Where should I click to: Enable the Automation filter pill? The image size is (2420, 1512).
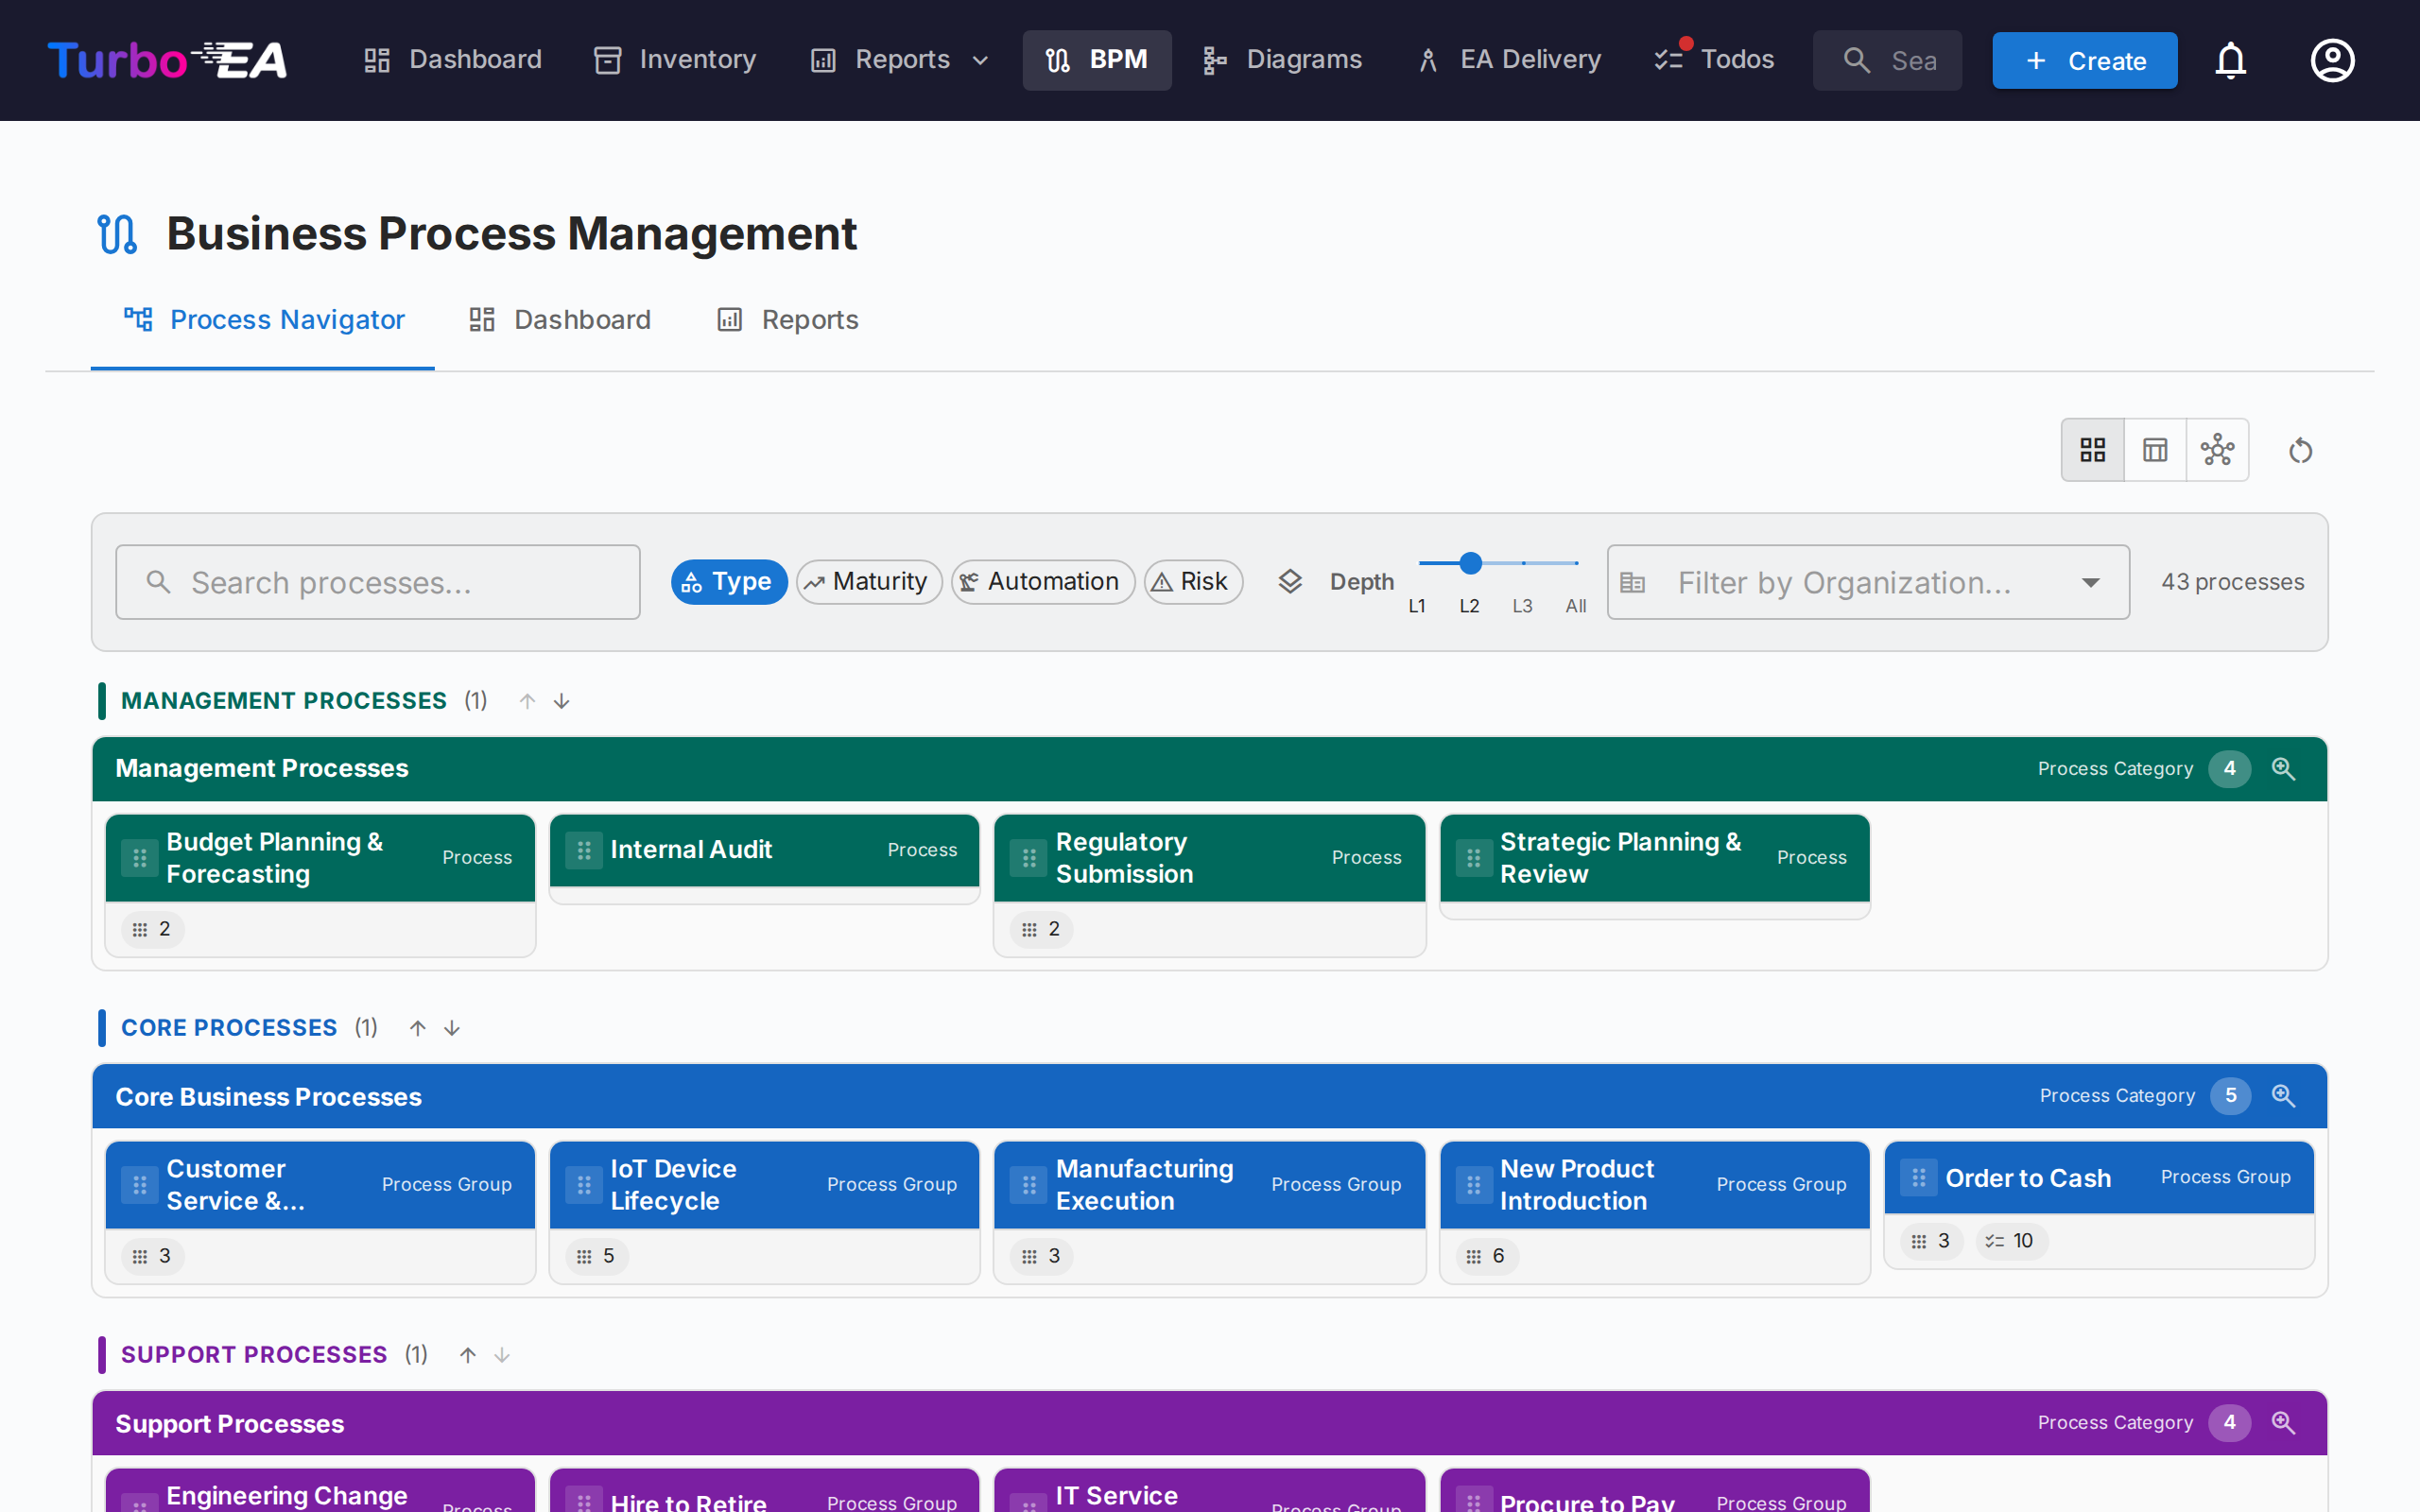pos(1042,581)
